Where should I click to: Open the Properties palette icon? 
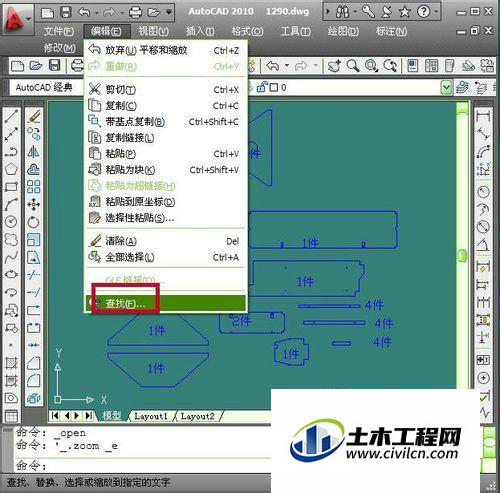point(413,66)
